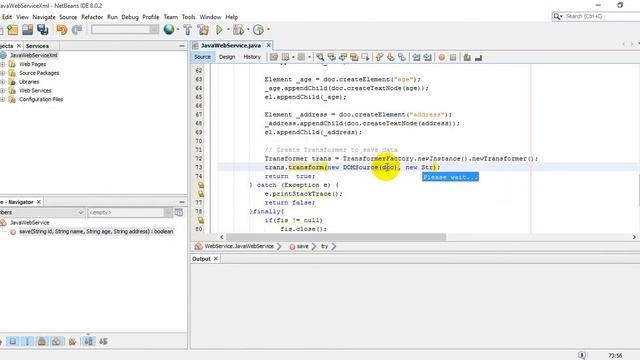Open the Tools menu
Screen dimensions: 640x360
(188, 17)
